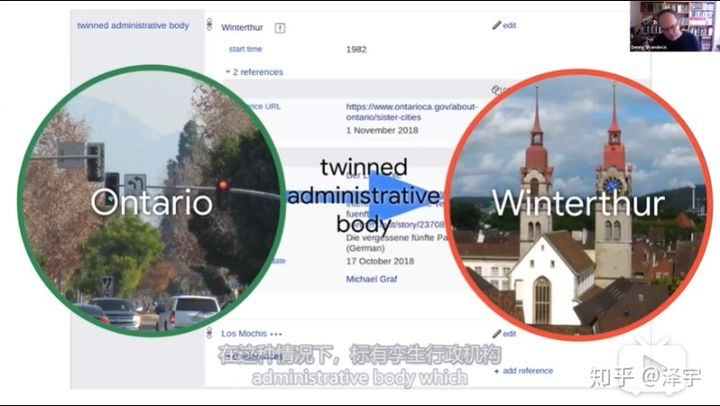720x406 pixels.
Task: Click the rank selector icon beside Winterthur
Action: tap(209, 25)
